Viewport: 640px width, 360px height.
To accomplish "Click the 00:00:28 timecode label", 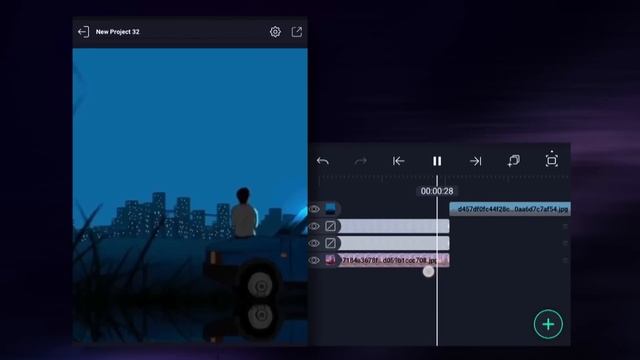I will [437, 191].
